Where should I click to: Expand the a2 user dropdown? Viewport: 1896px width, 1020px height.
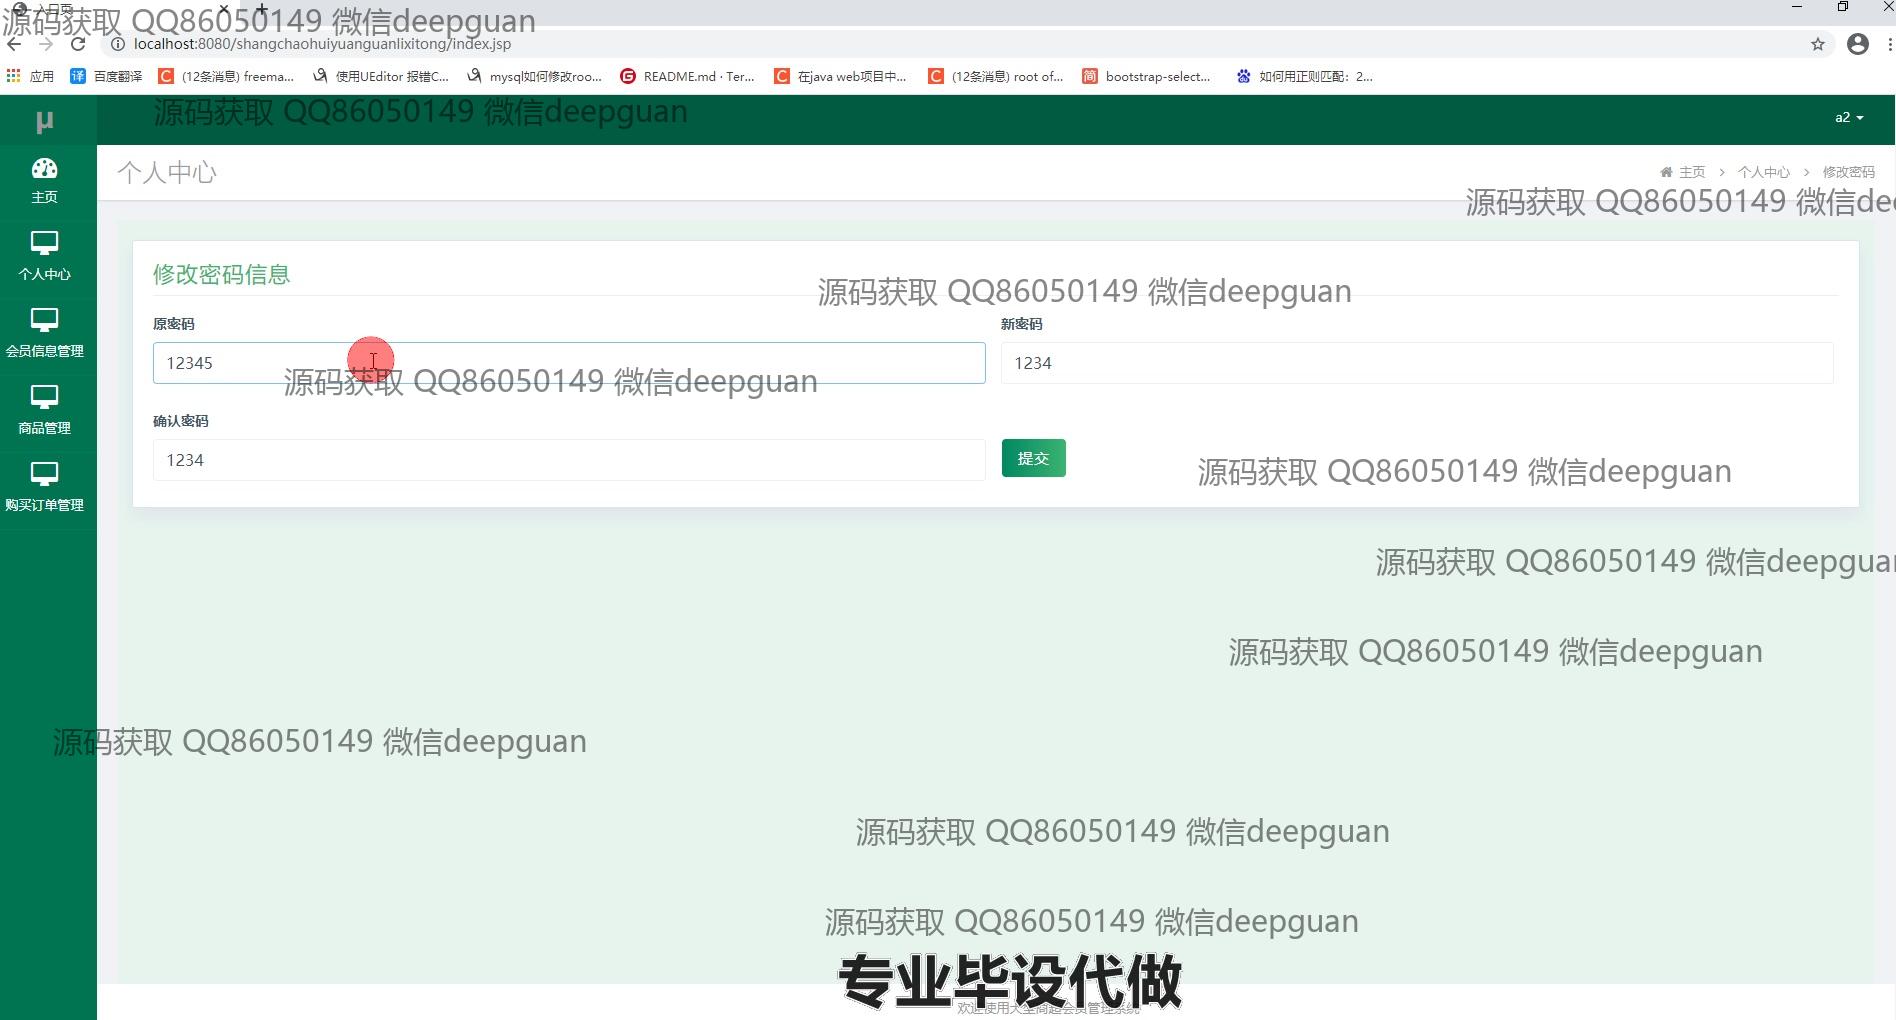pos(1848,118)
